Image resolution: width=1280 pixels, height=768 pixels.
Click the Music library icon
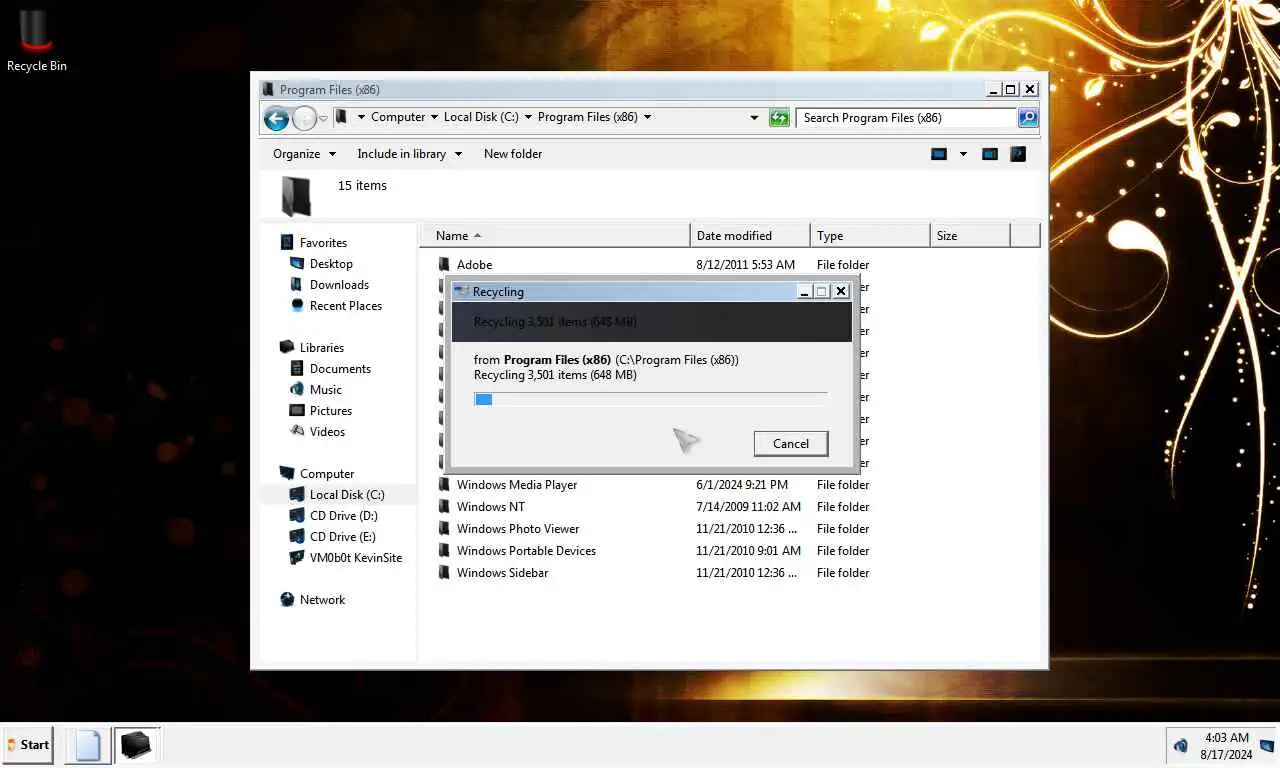tap(297, 389)
